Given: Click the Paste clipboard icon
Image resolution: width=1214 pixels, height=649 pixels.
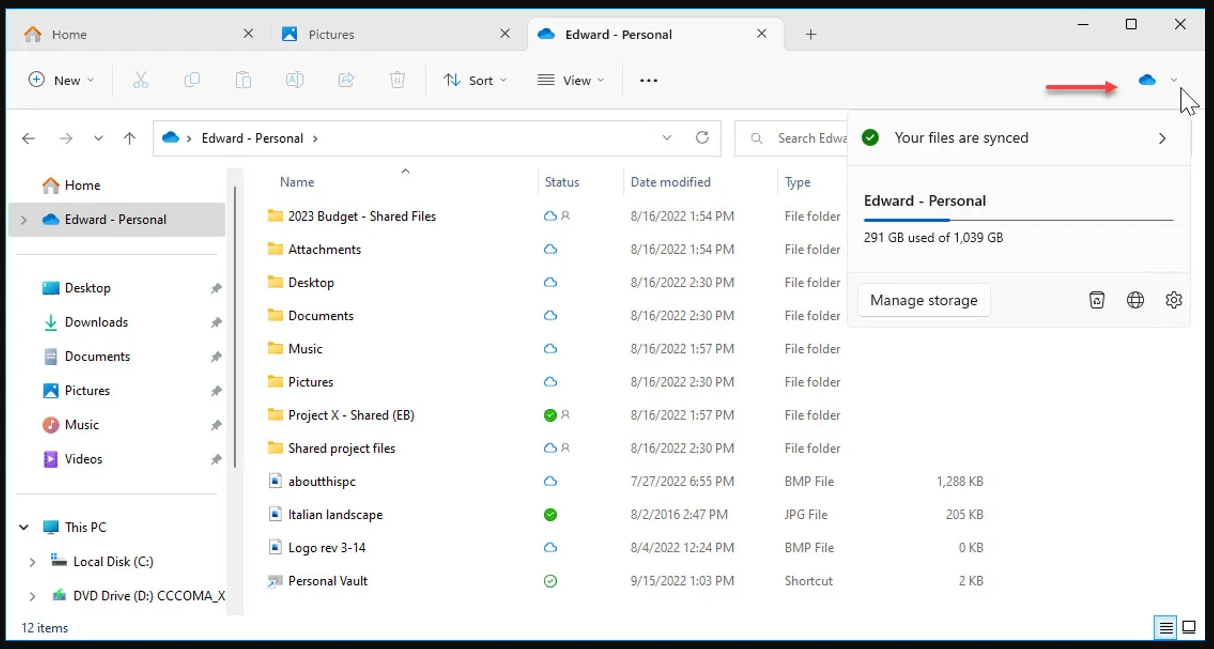Looking at the screenshot, I should coord(243,80).
